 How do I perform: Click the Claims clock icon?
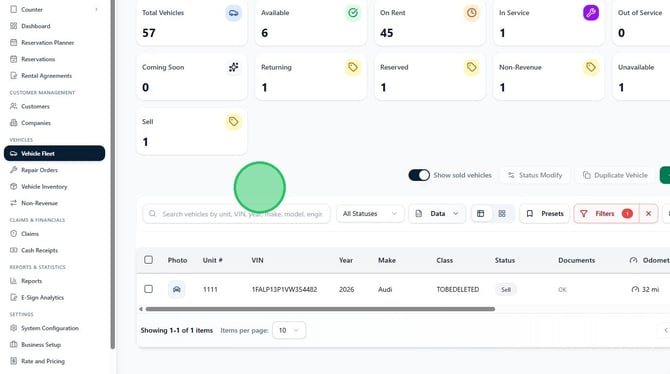[14, 233]
